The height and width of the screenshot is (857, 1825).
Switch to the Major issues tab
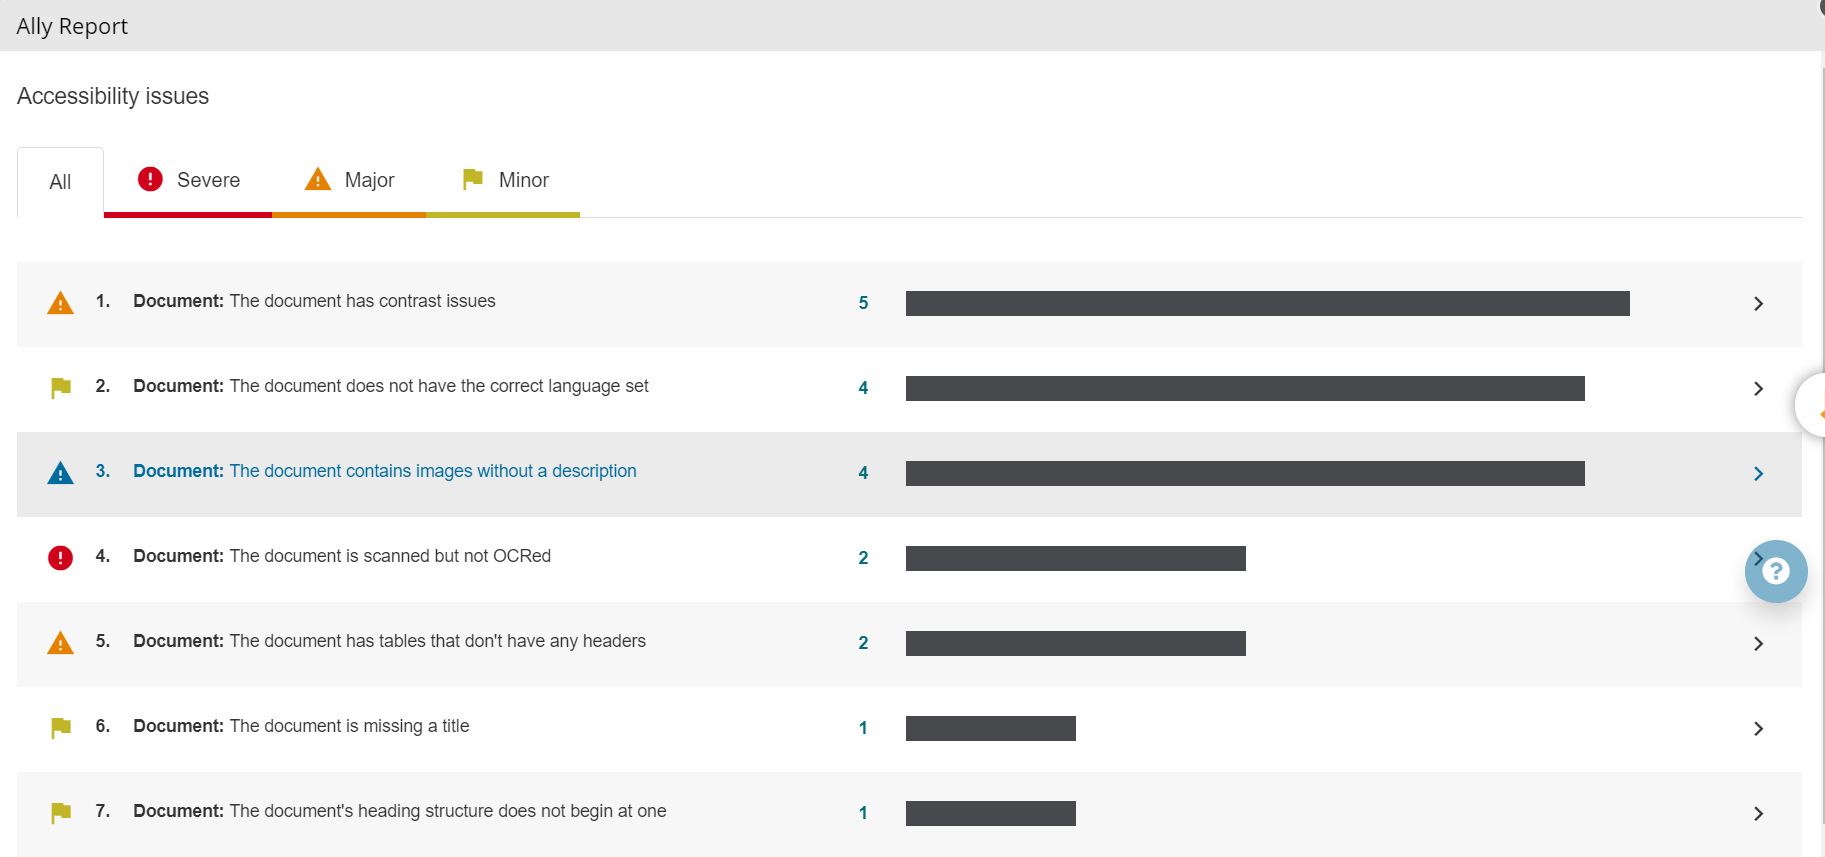[x=350, y=181]
